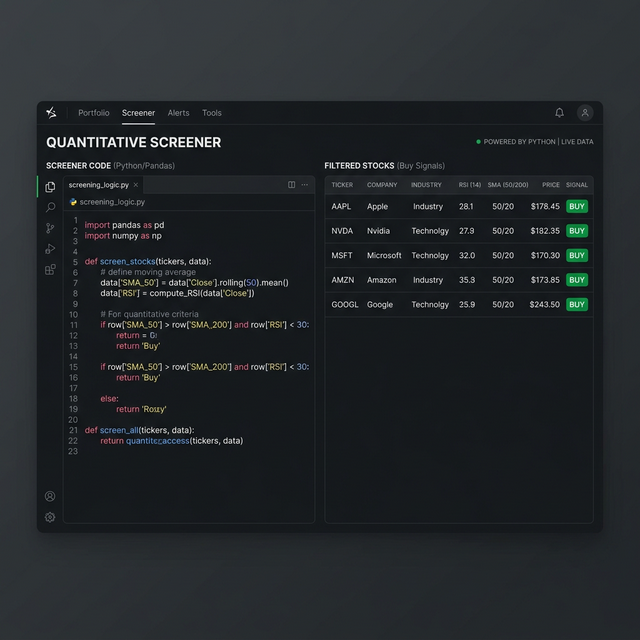Screen dimensions: 640x640
Task: Click code line 'import pandas as pd'
Action: pyautogui.click(x=124, y=225)
